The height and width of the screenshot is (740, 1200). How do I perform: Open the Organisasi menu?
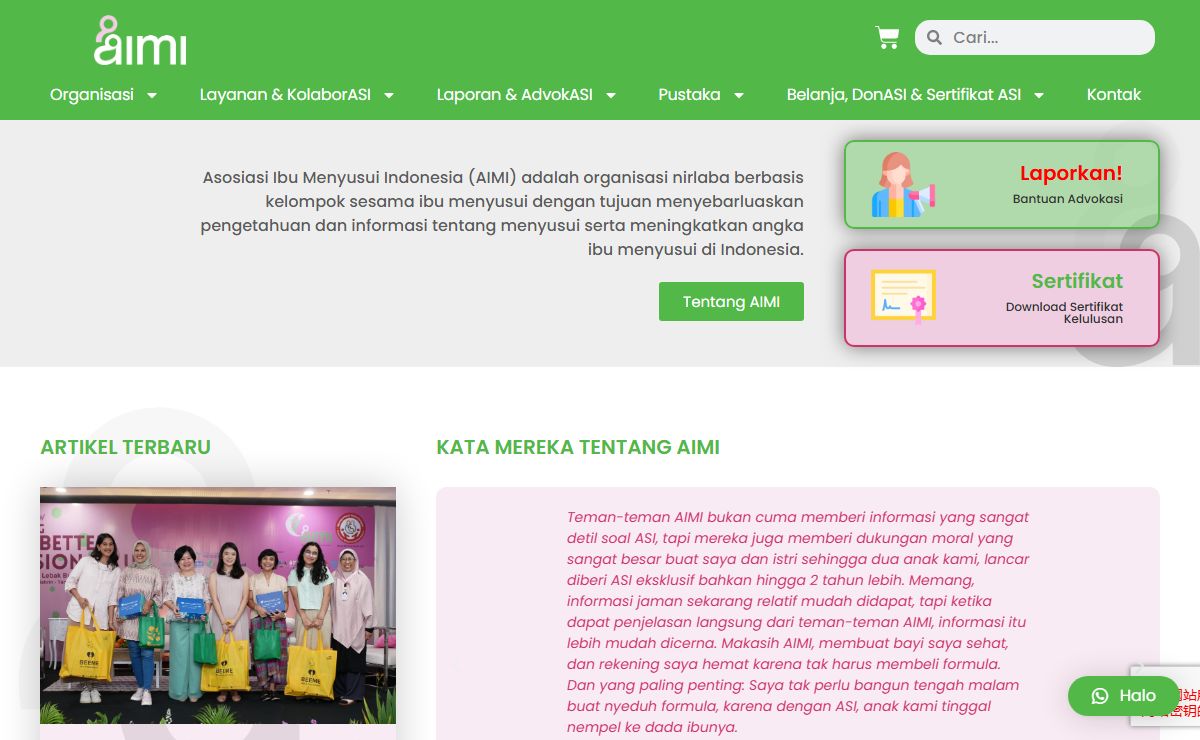point(92,95)
